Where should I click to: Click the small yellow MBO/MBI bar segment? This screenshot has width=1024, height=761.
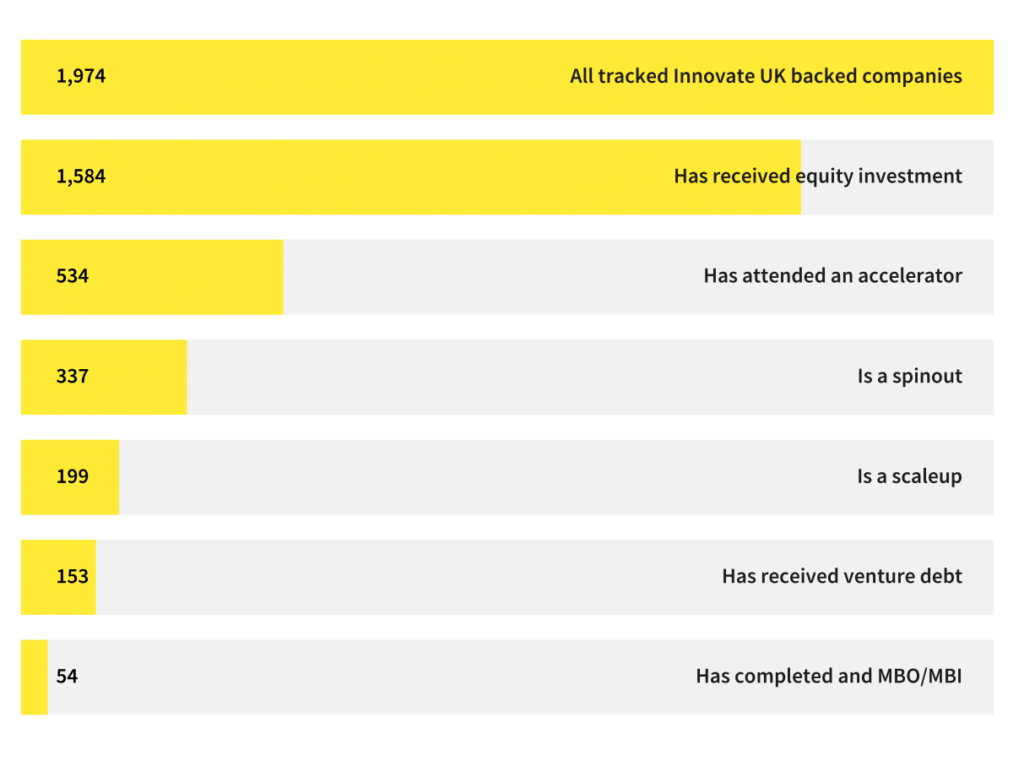pos(34,676)
